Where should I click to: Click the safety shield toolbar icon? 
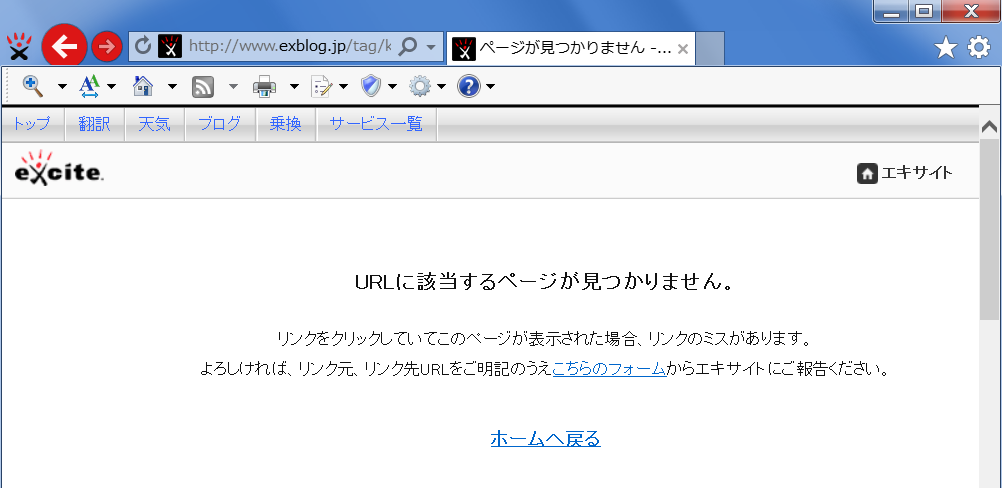tap(371, 86)
